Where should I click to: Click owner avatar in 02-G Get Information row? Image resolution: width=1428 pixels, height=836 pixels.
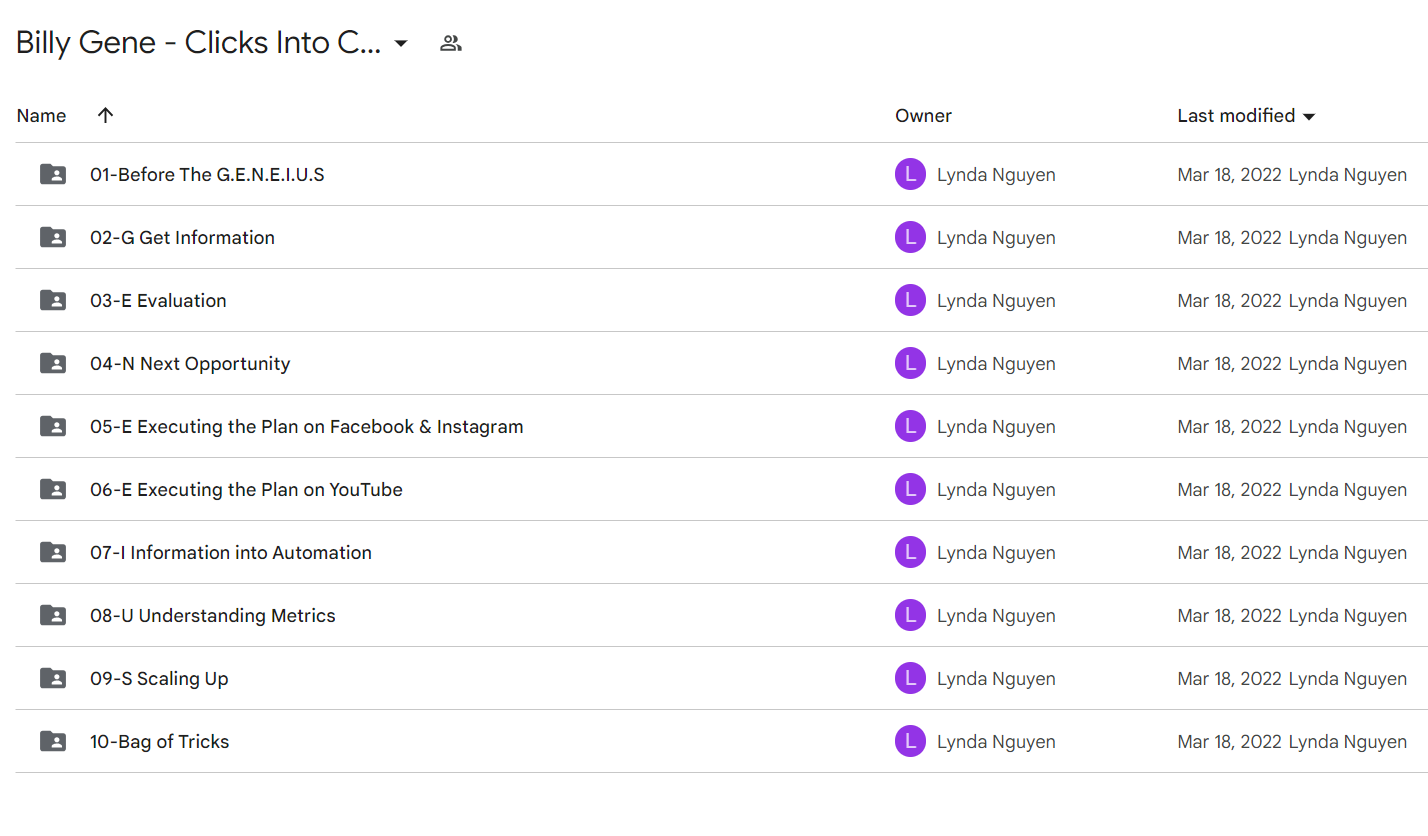click(x=910, y=237)
